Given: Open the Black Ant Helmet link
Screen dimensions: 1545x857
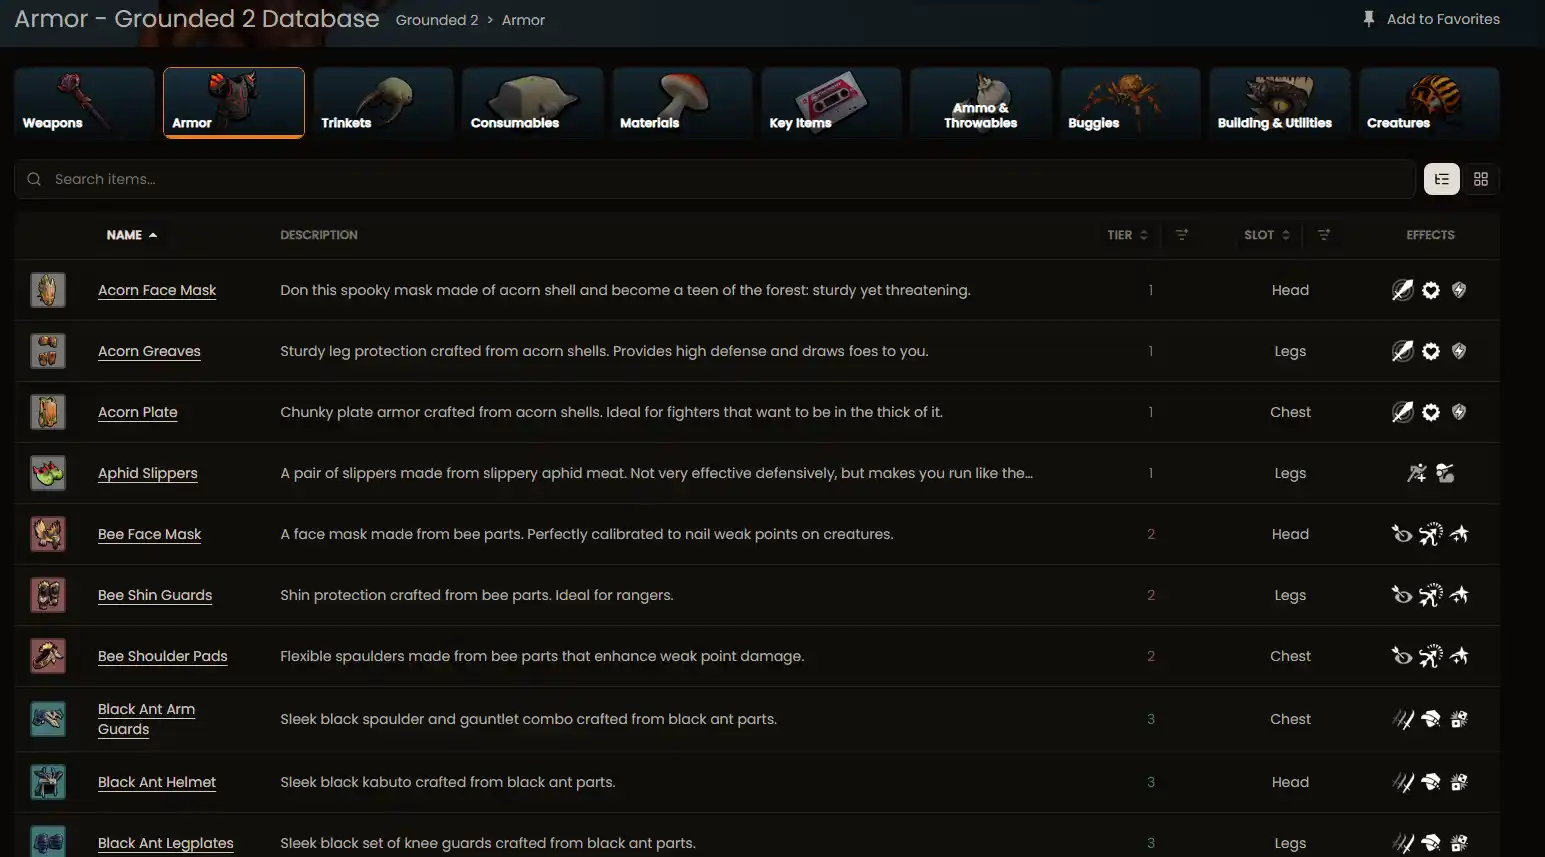Looking at the screenshot, I should pyautogui.click(x=157, y=782).
